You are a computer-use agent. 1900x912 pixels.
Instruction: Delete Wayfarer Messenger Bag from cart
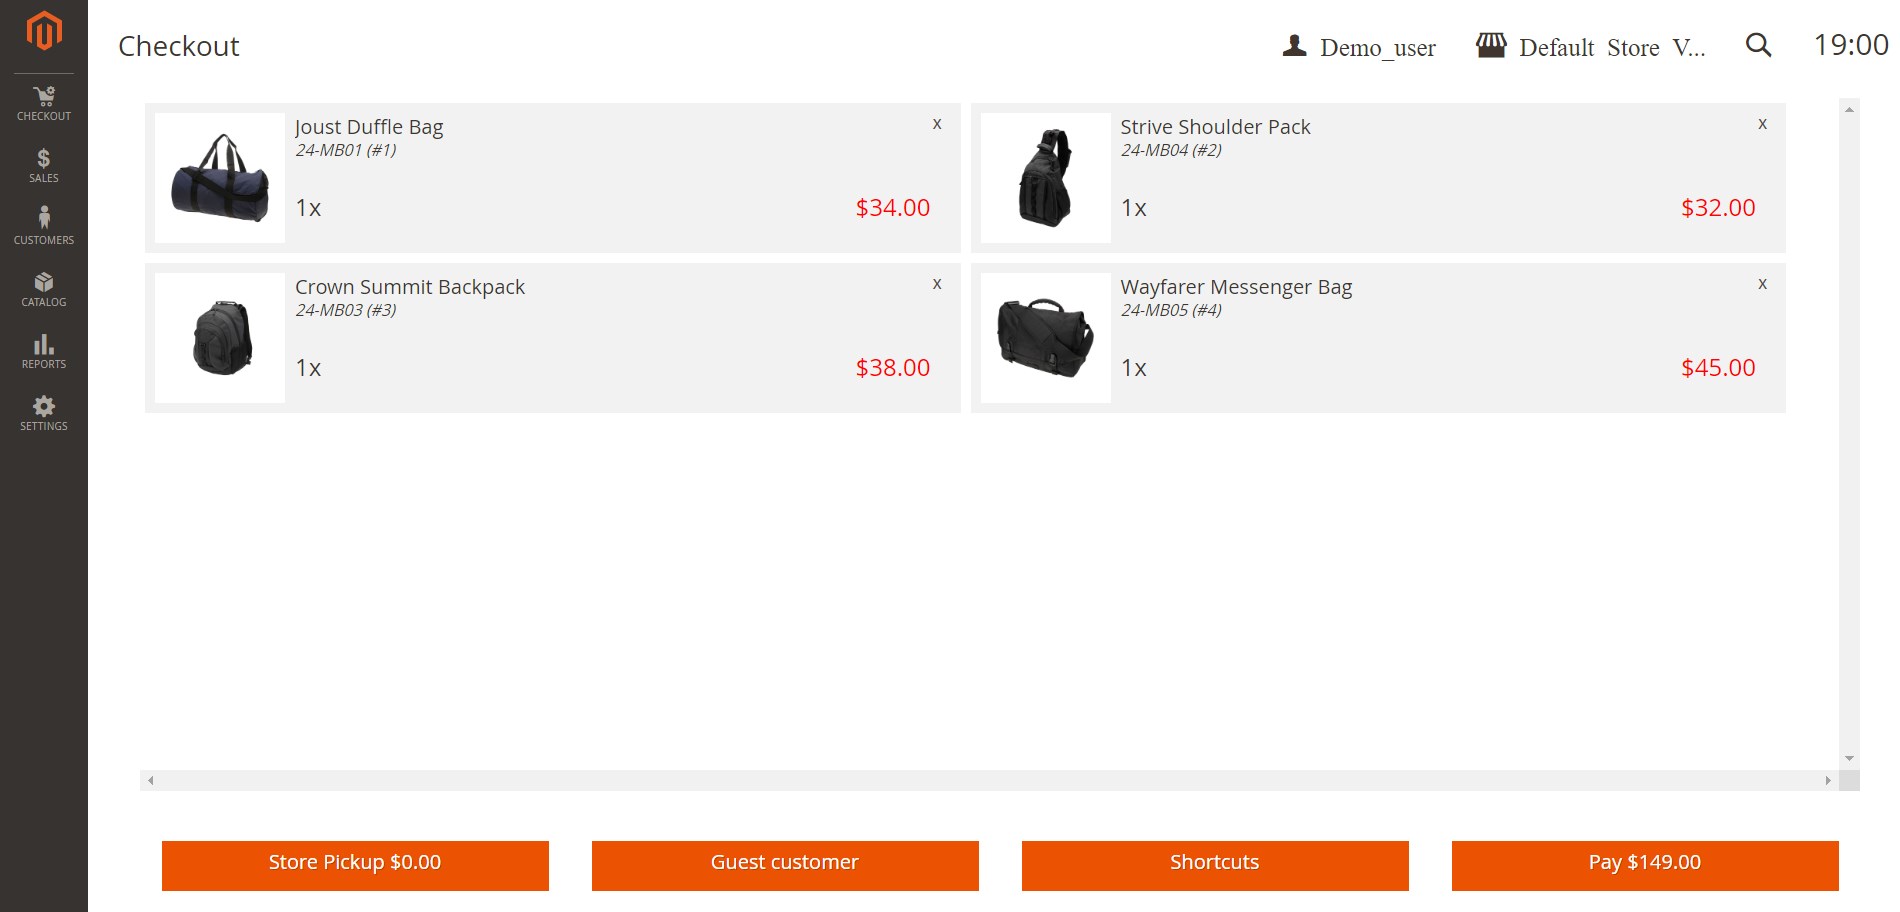point(1762,284)
